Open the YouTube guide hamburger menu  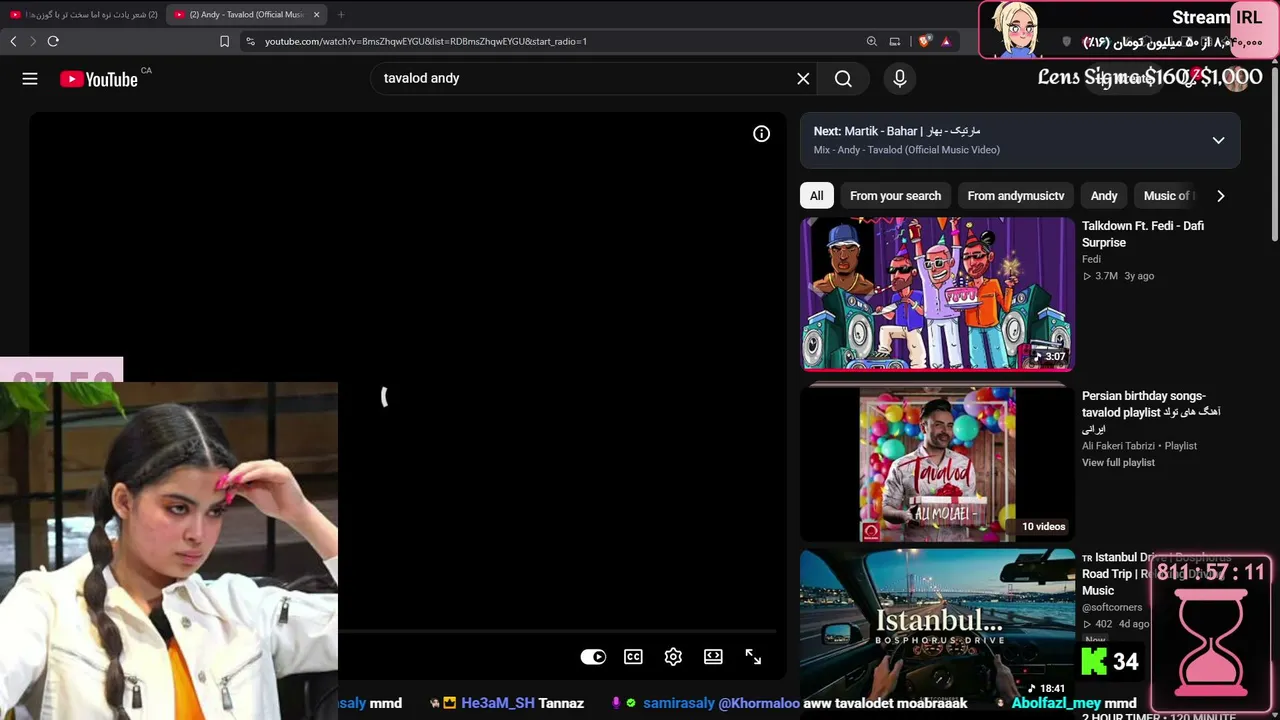tap(30, 79)
